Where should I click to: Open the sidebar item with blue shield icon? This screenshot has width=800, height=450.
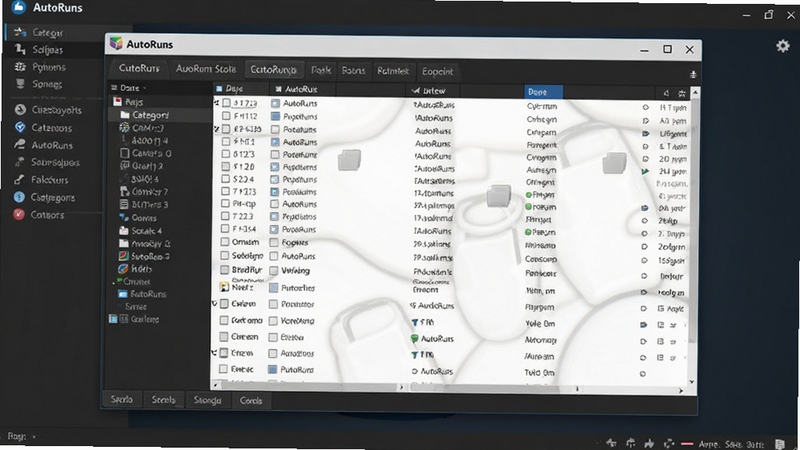click(x=20, y=128)
